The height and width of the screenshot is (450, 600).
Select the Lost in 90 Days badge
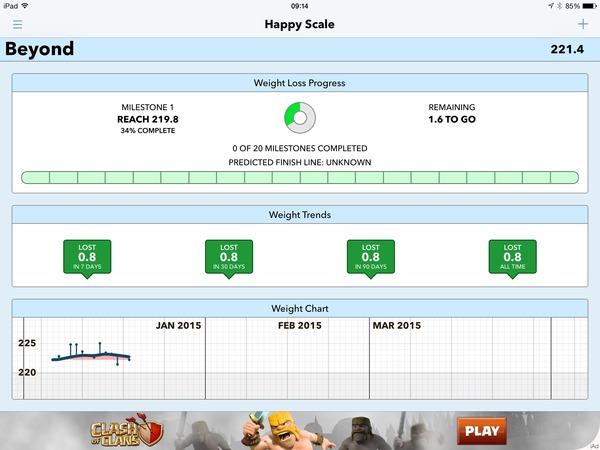pyautogui.click(x=371, y=257)
